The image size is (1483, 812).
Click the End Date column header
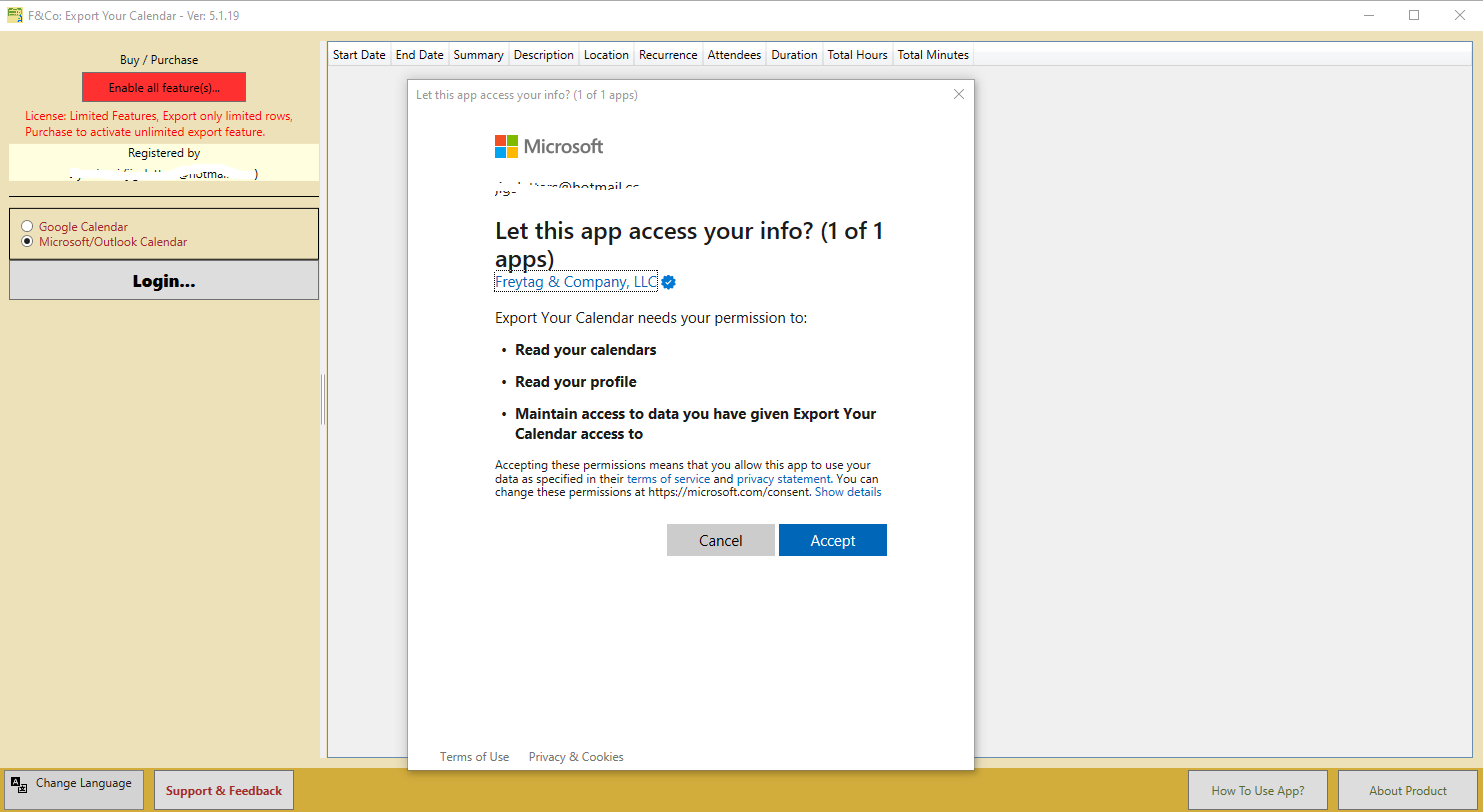pos(419,55)
